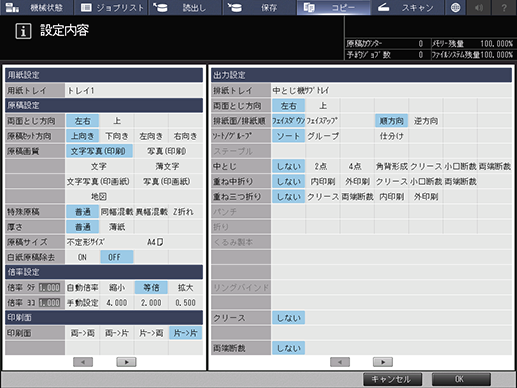Screen dimensions: 517x388
Task: Select 拡大 enlarge zoom option
Action: 186,287
